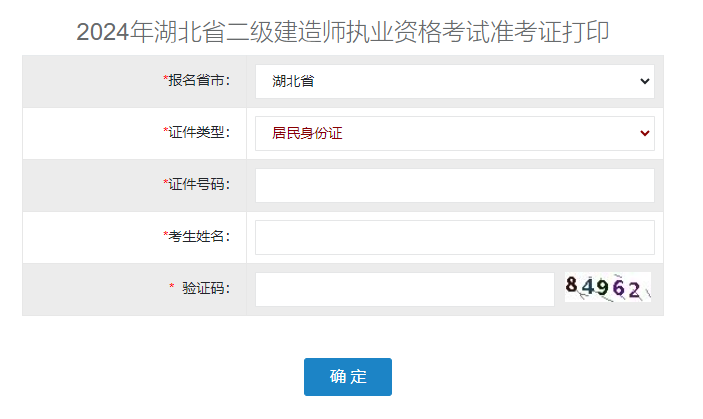
Task: Focus the 考生姓名 text input
Action: [x=454, y=237]
